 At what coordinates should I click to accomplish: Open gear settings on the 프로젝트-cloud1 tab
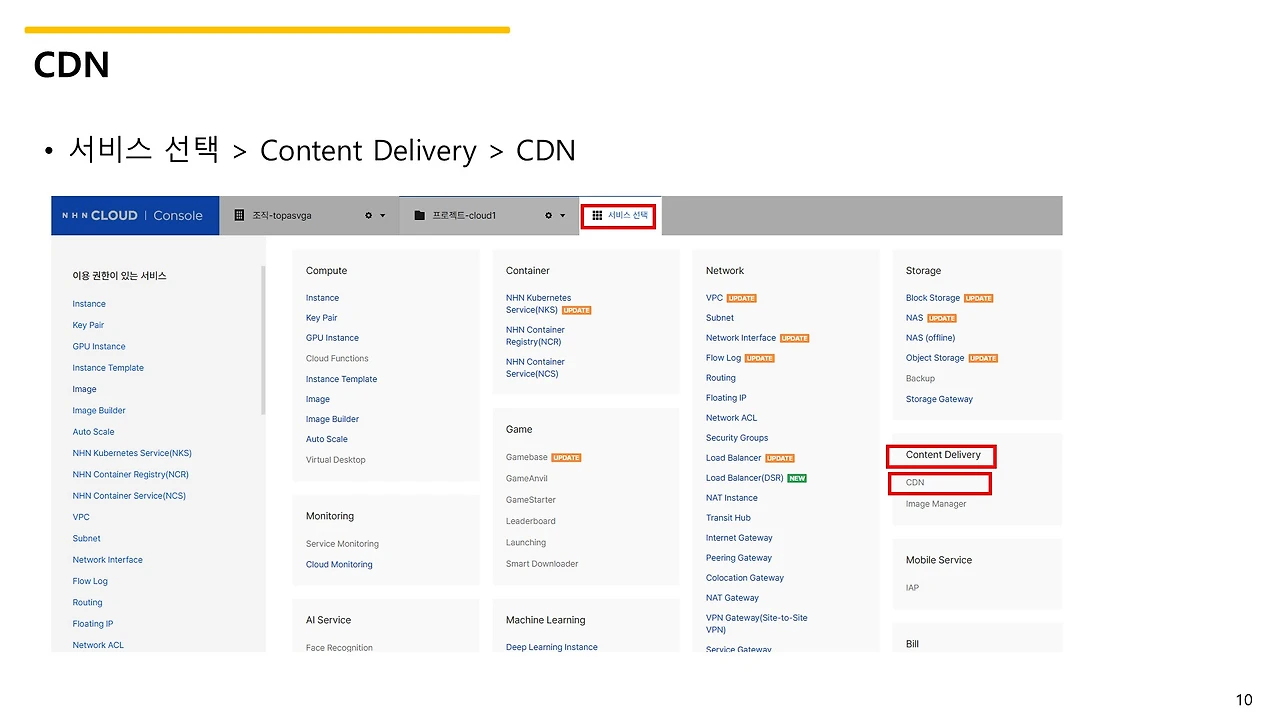coord(548,216)
